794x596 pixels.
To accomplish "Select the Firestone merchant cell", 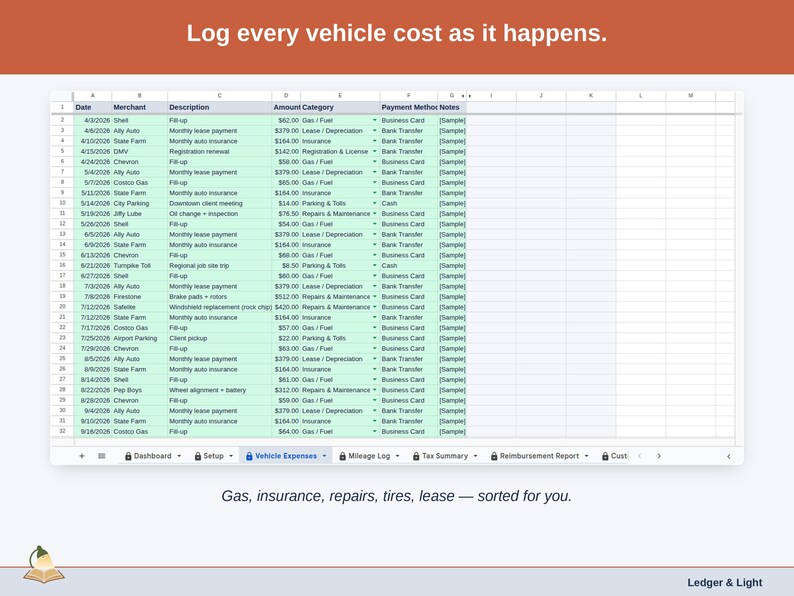I will pyautogui.click(x=139, y=297).
